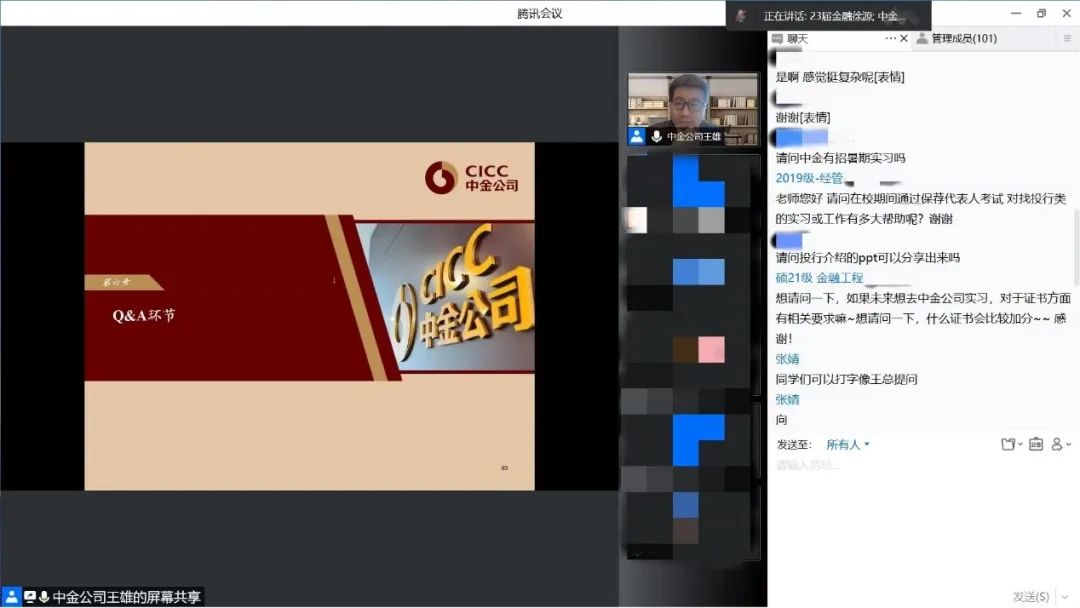Open the chat panel more-options ellipsis
The image size is (1080, 608).
(x=891, y=39)
